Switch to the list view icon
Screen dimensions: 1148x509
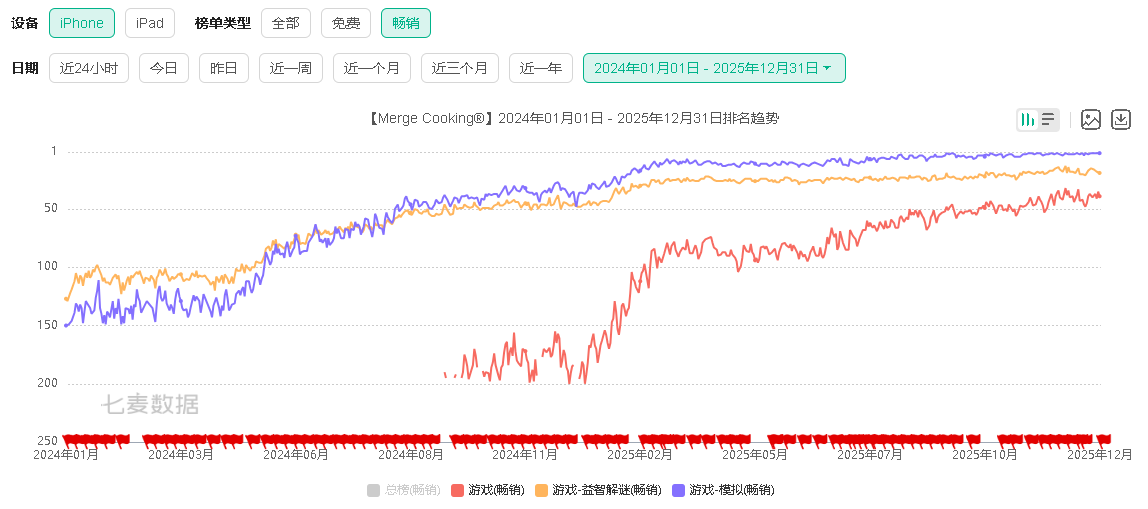tap(1048, 120)
